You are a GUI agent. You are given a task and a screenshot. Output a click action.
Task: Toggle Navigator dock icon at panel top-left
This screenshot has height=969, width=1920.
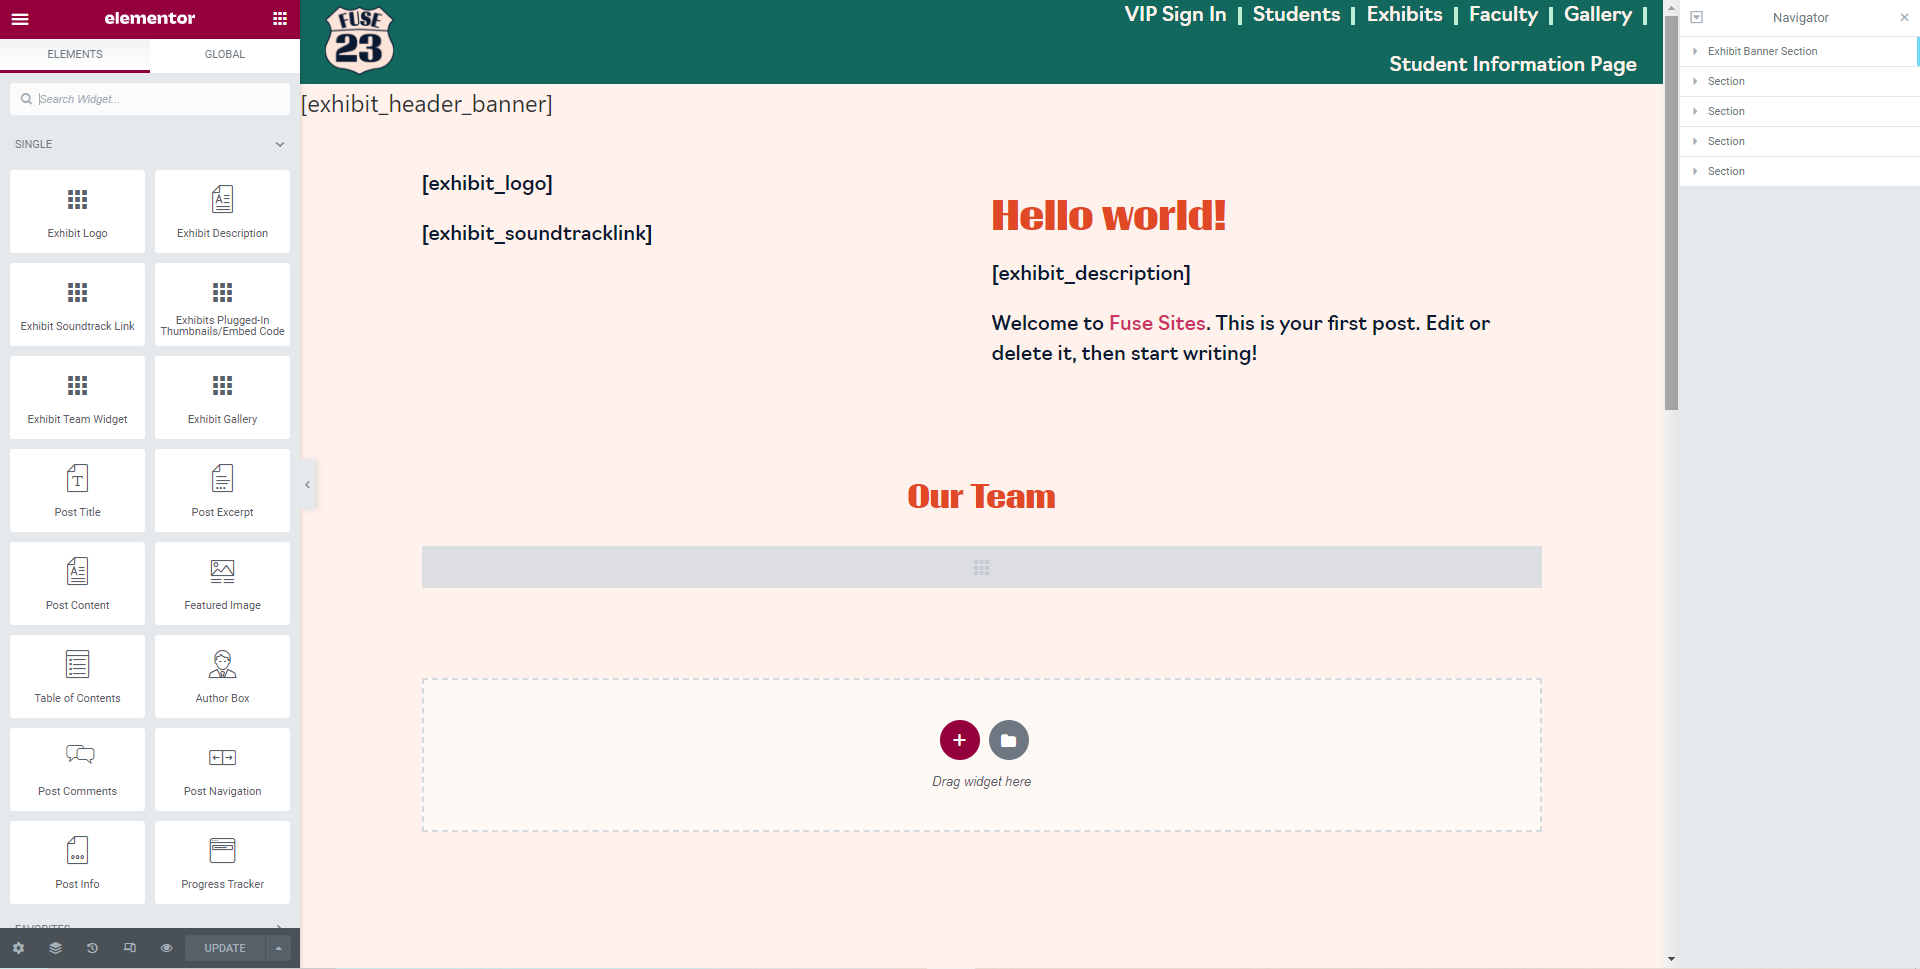(x=1697, y=18)
